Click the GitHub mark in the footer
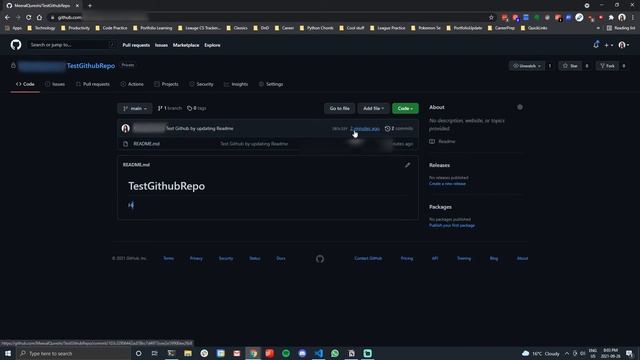Viewport: 640px width, 360px height. pyautogui.click(x=320, y=259)
